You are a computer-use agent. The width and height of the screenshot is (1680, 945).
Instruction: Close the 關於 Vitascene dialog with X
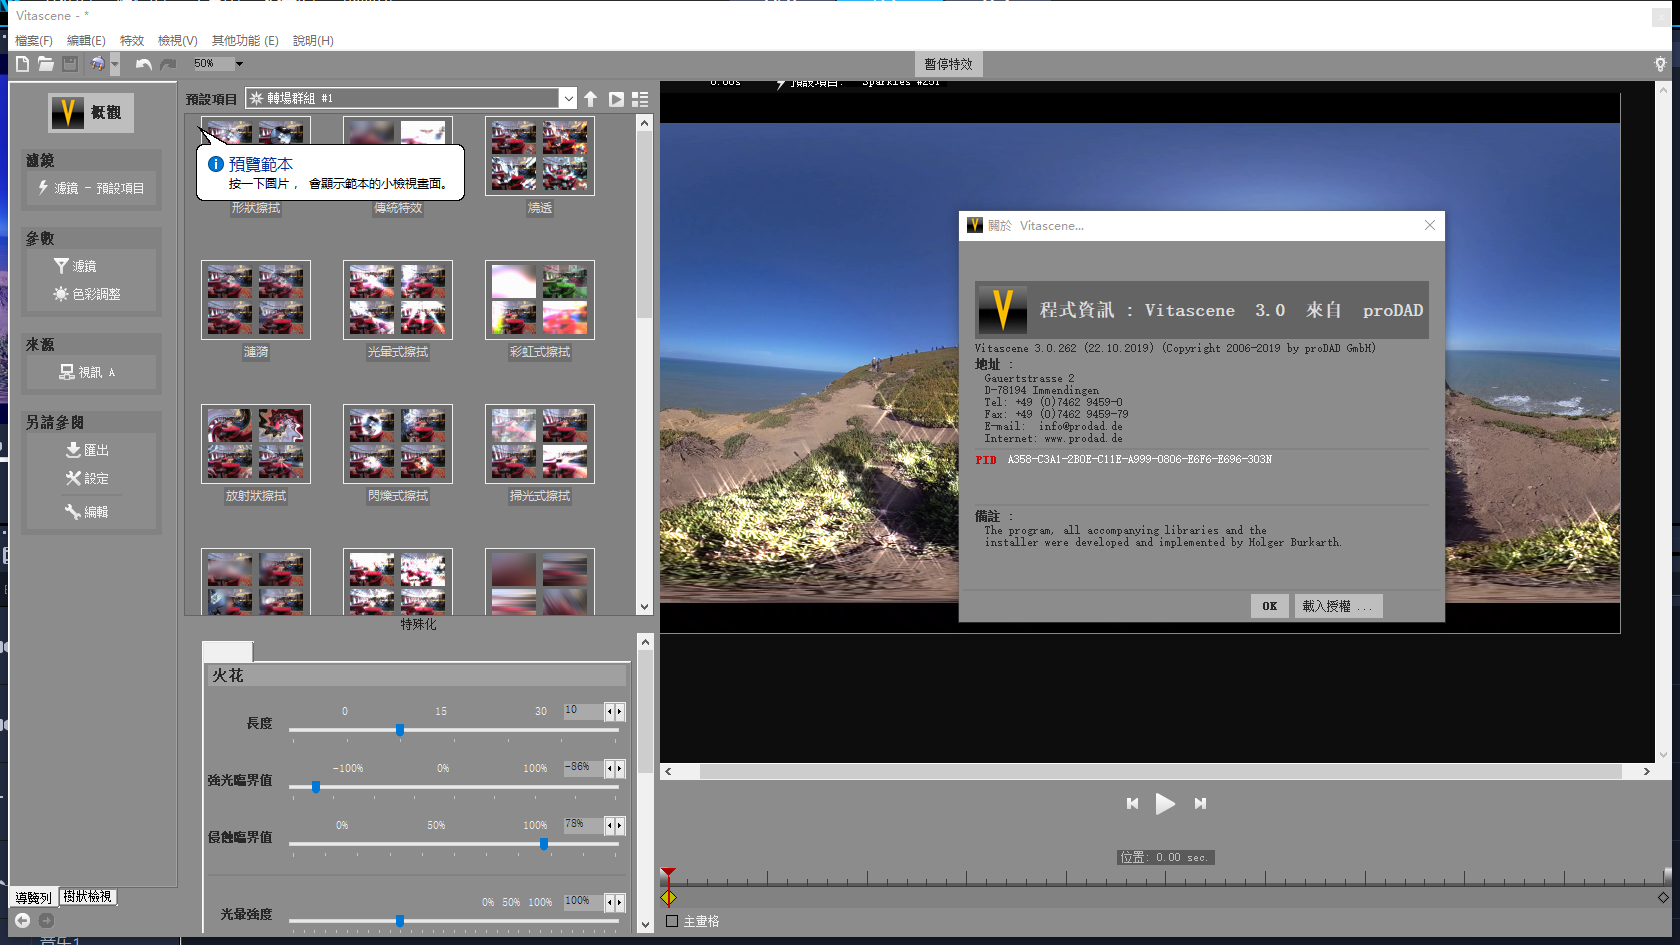[1430, 225]
